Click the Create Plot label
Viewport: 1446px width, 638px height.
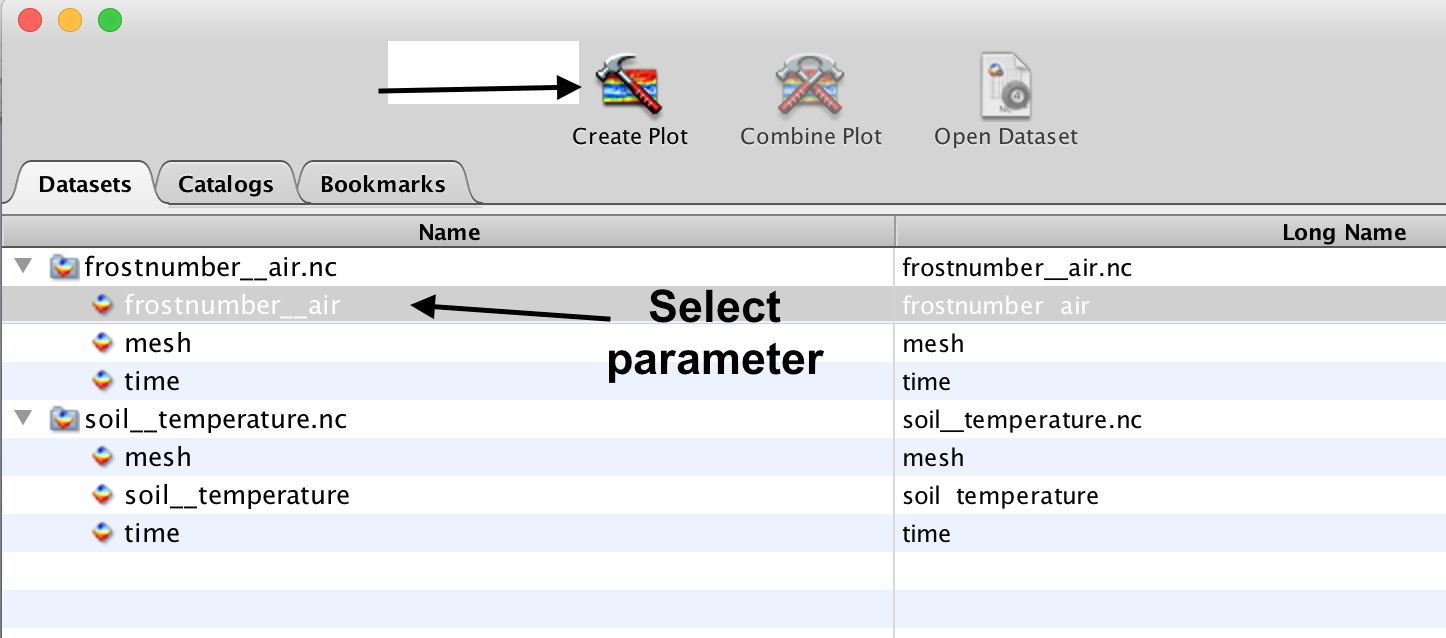click(630, 136)
